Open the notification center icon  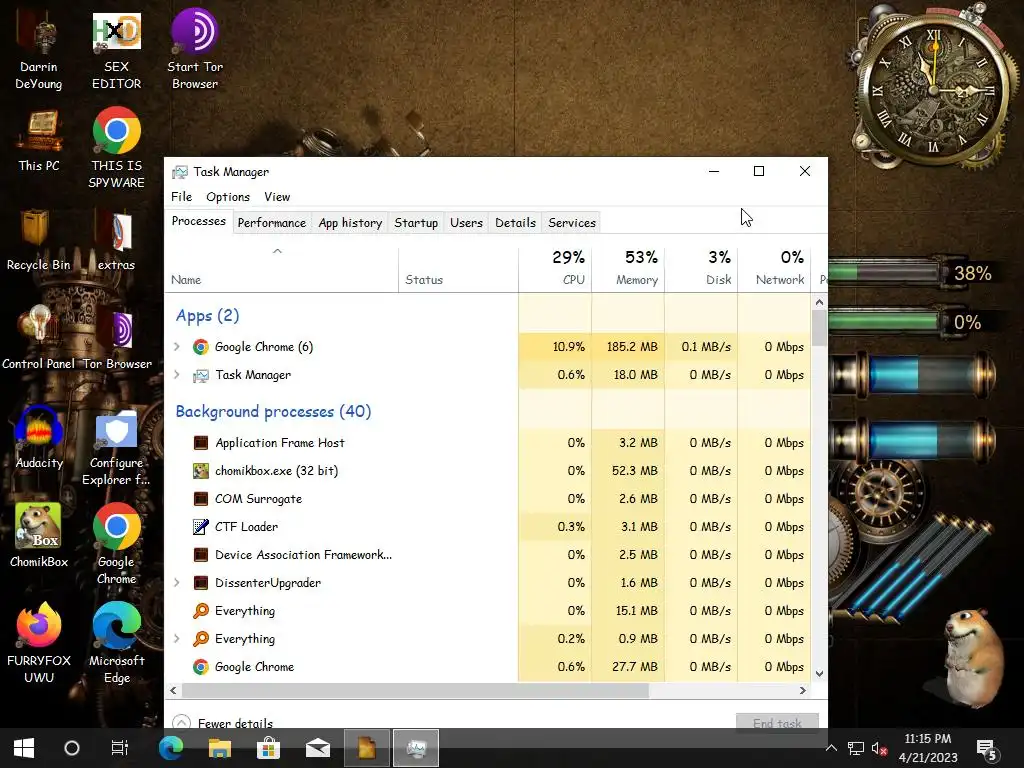tap(986, 748)
